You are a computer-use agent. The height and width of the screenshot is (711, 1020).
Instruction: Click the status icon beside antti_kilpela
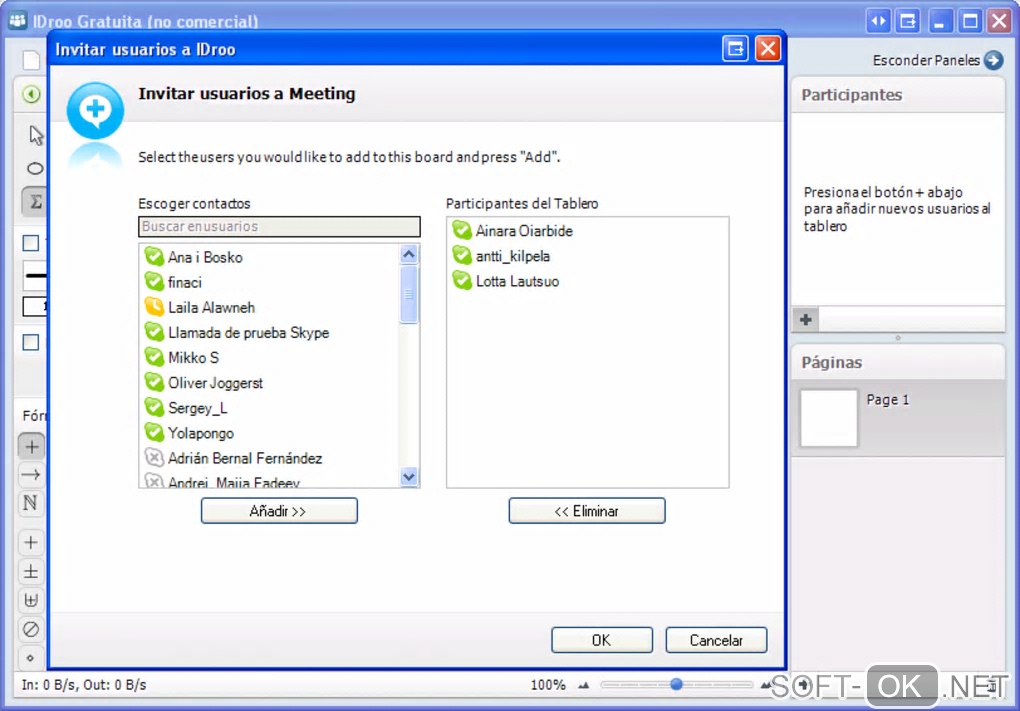pyautogui.click(x=462, y=255)
